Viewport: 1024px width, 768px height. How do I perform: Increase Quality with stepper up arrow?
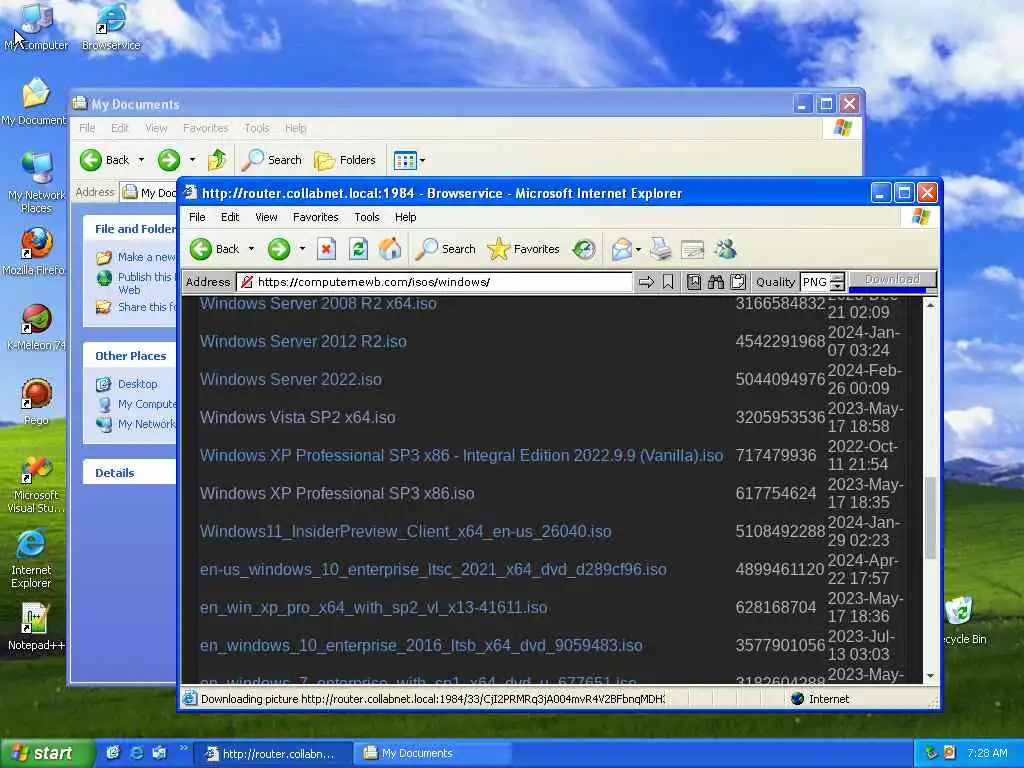[838, 278]
